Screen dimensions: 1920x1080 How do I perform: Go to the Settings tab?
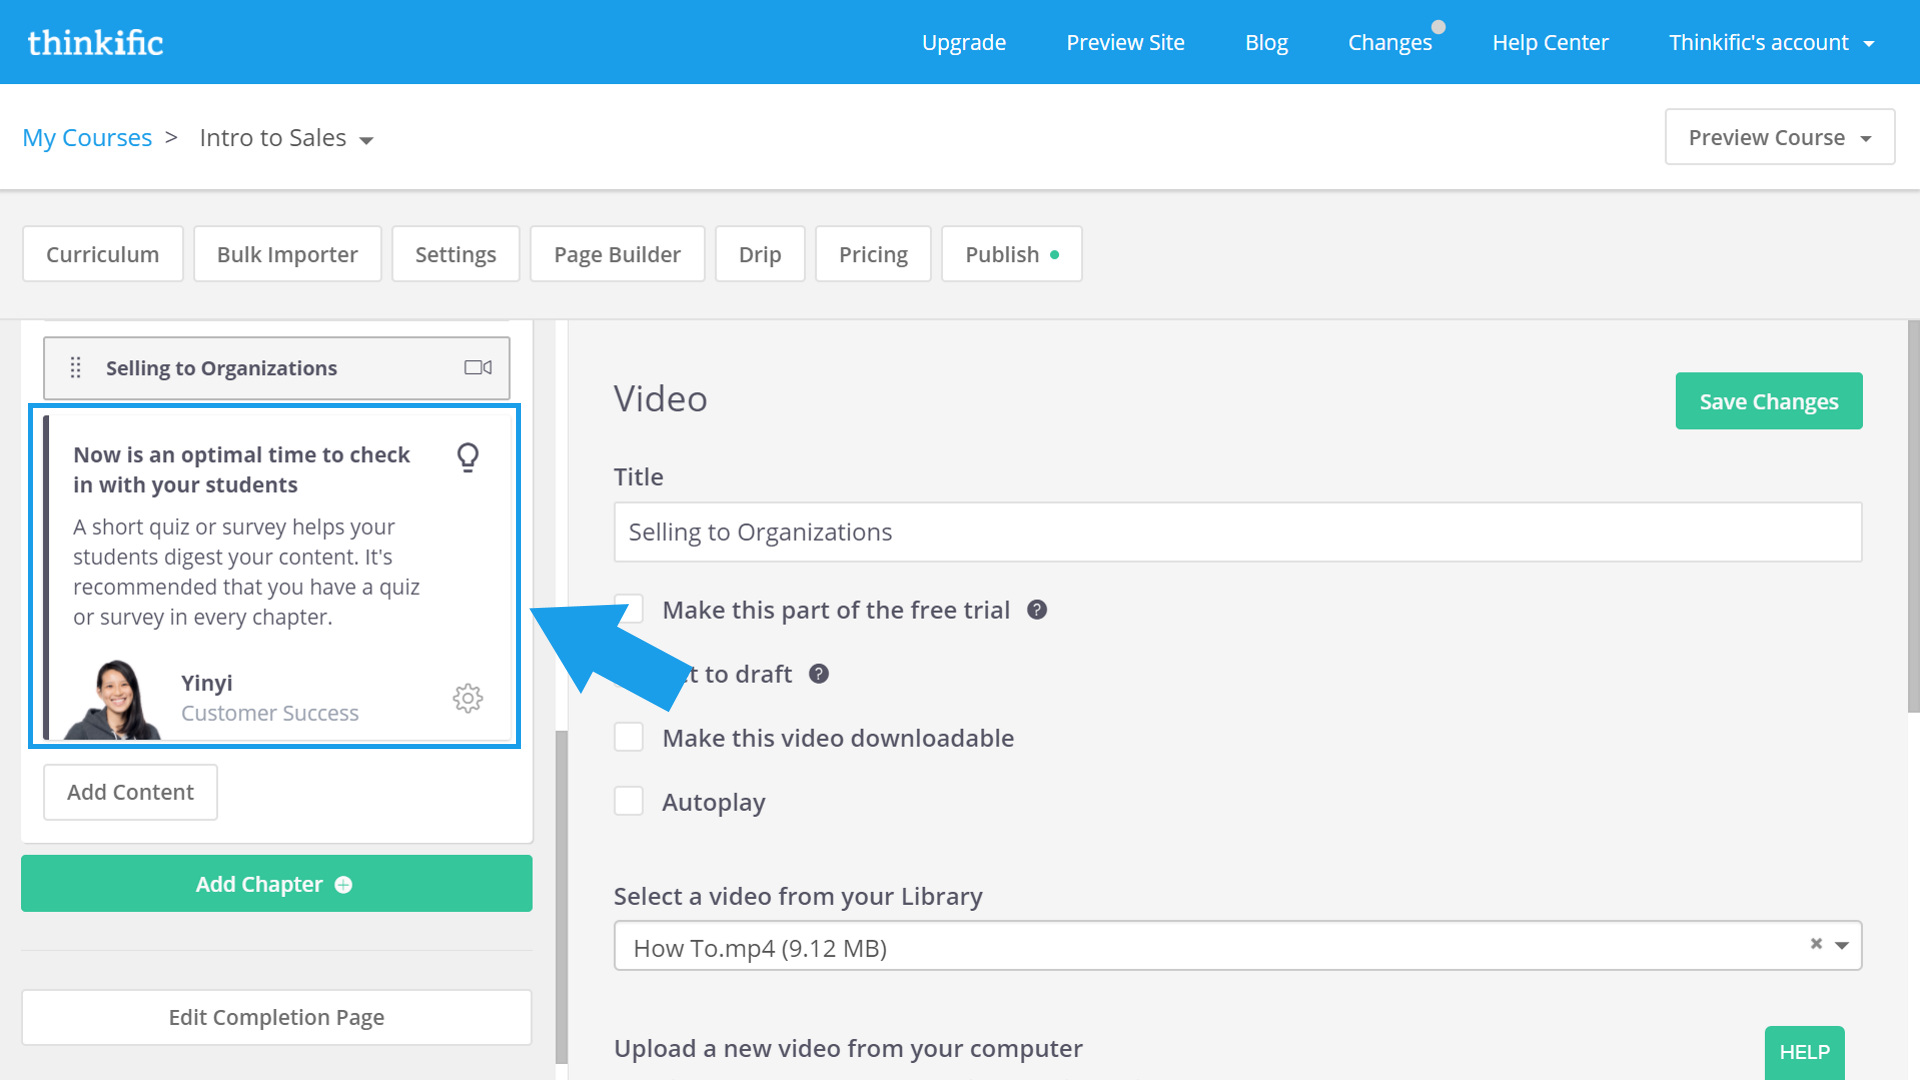coord(455,254)
